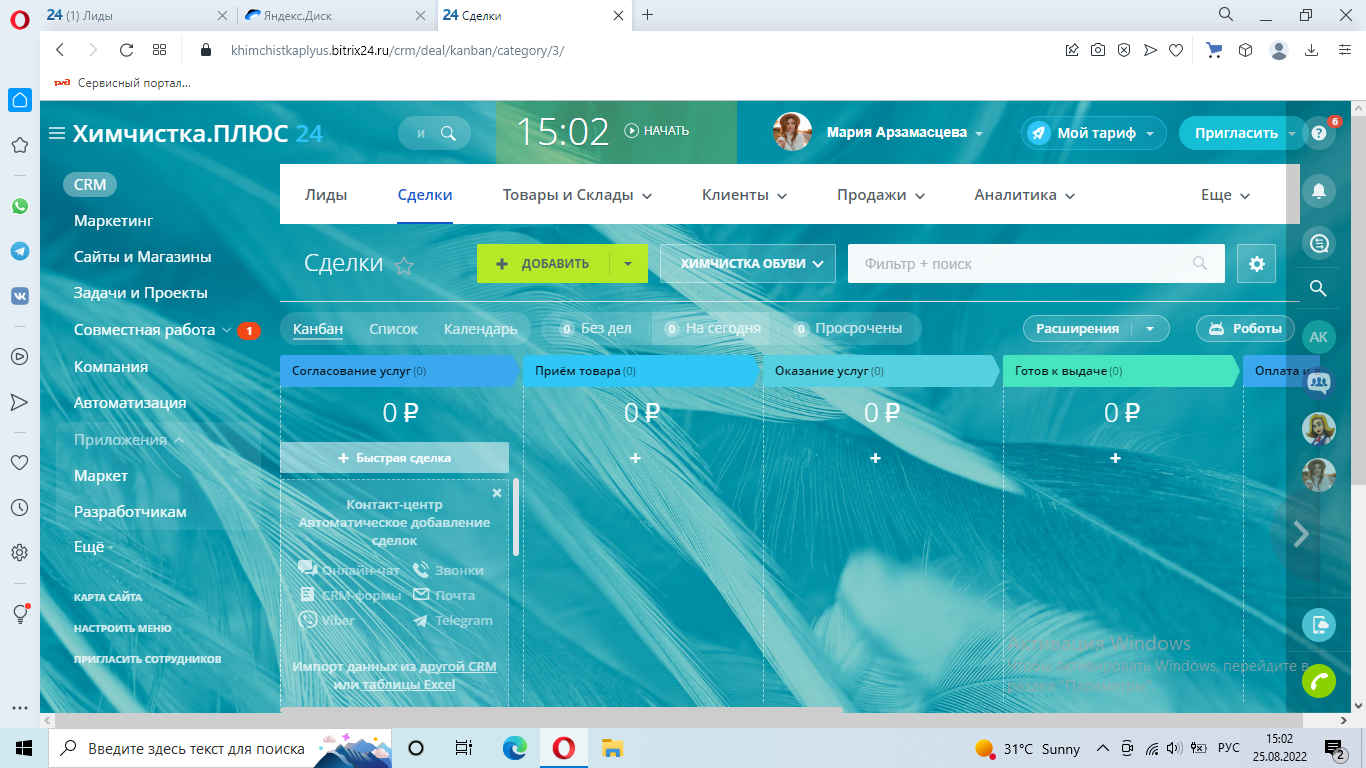The width and height of the screenshot is (1366, 768).
Task: Select the Сделки tab
Action: tap(425, 196)
